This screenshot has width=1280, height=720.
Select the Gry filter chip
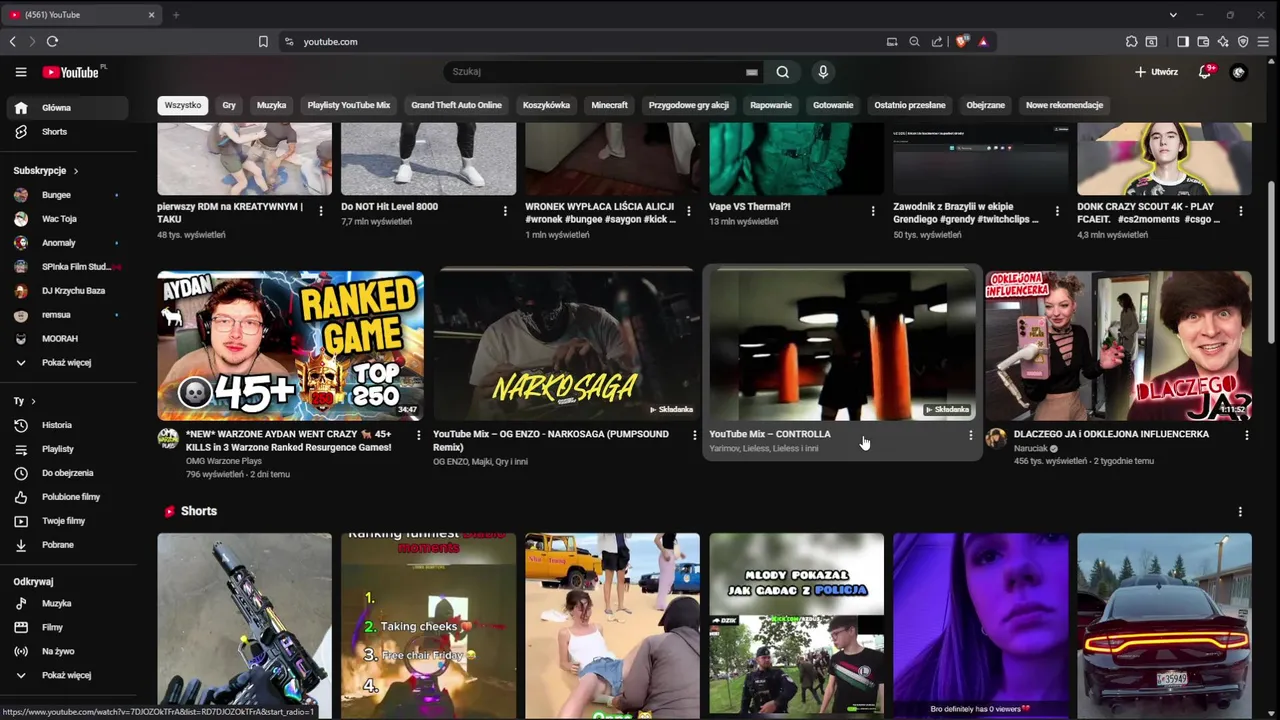(229, 105)
